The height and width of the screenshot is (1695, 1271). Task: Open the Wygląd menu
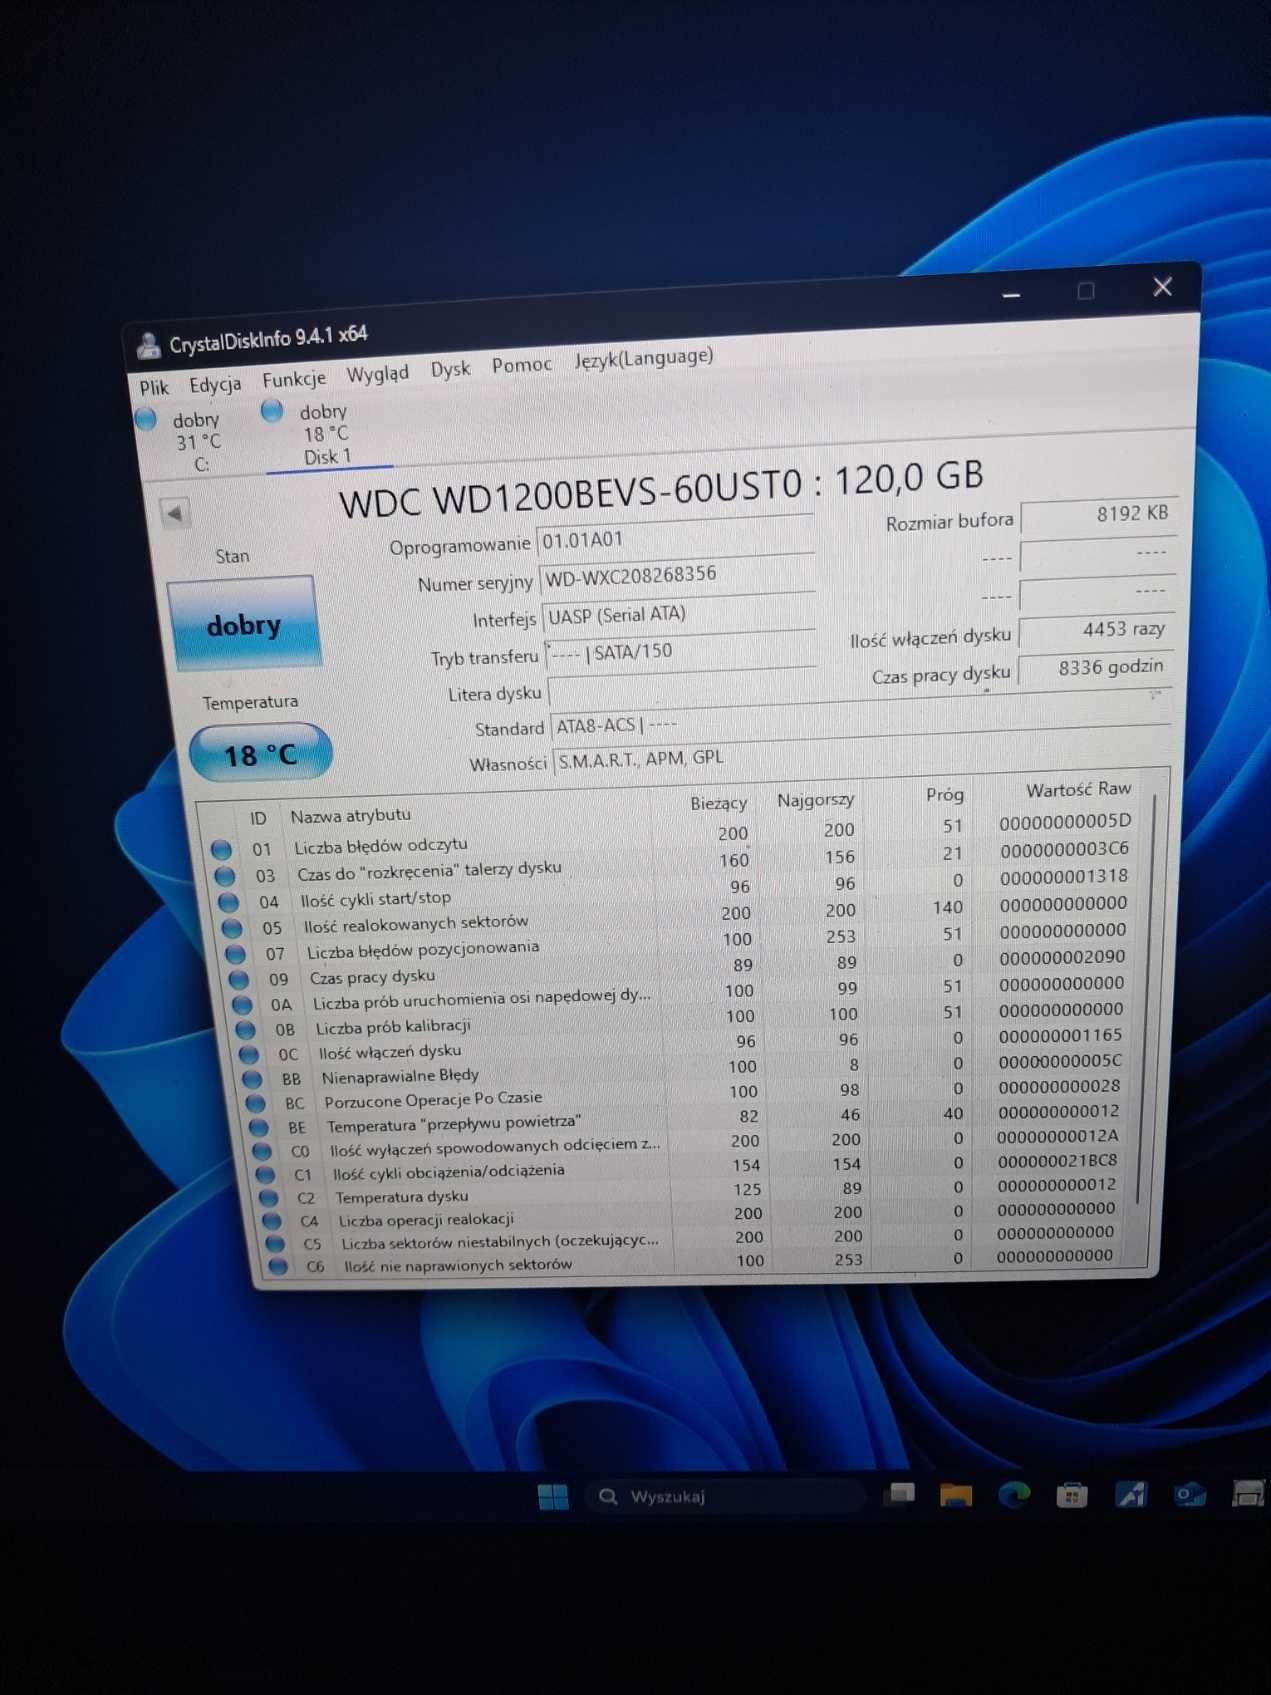point(377,374)
